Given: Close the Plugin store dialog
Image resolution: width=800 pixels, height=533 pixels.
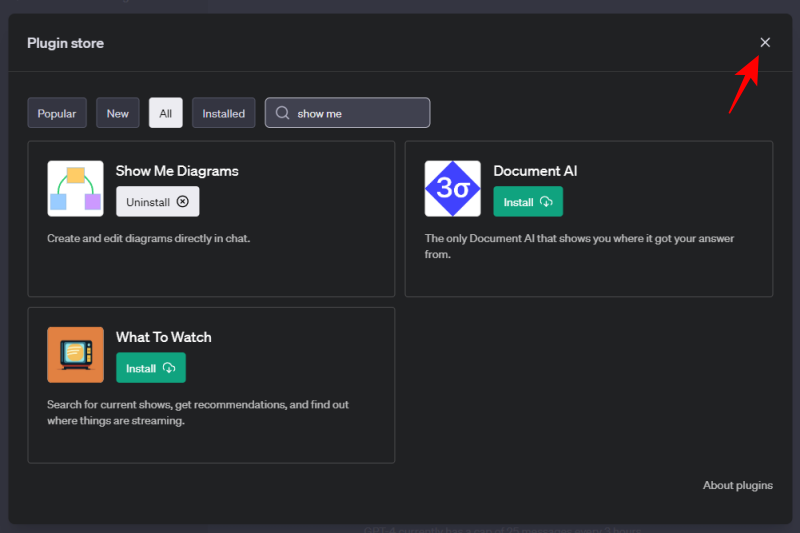Looking at the screenshot, I should click(x=765, y=42).
